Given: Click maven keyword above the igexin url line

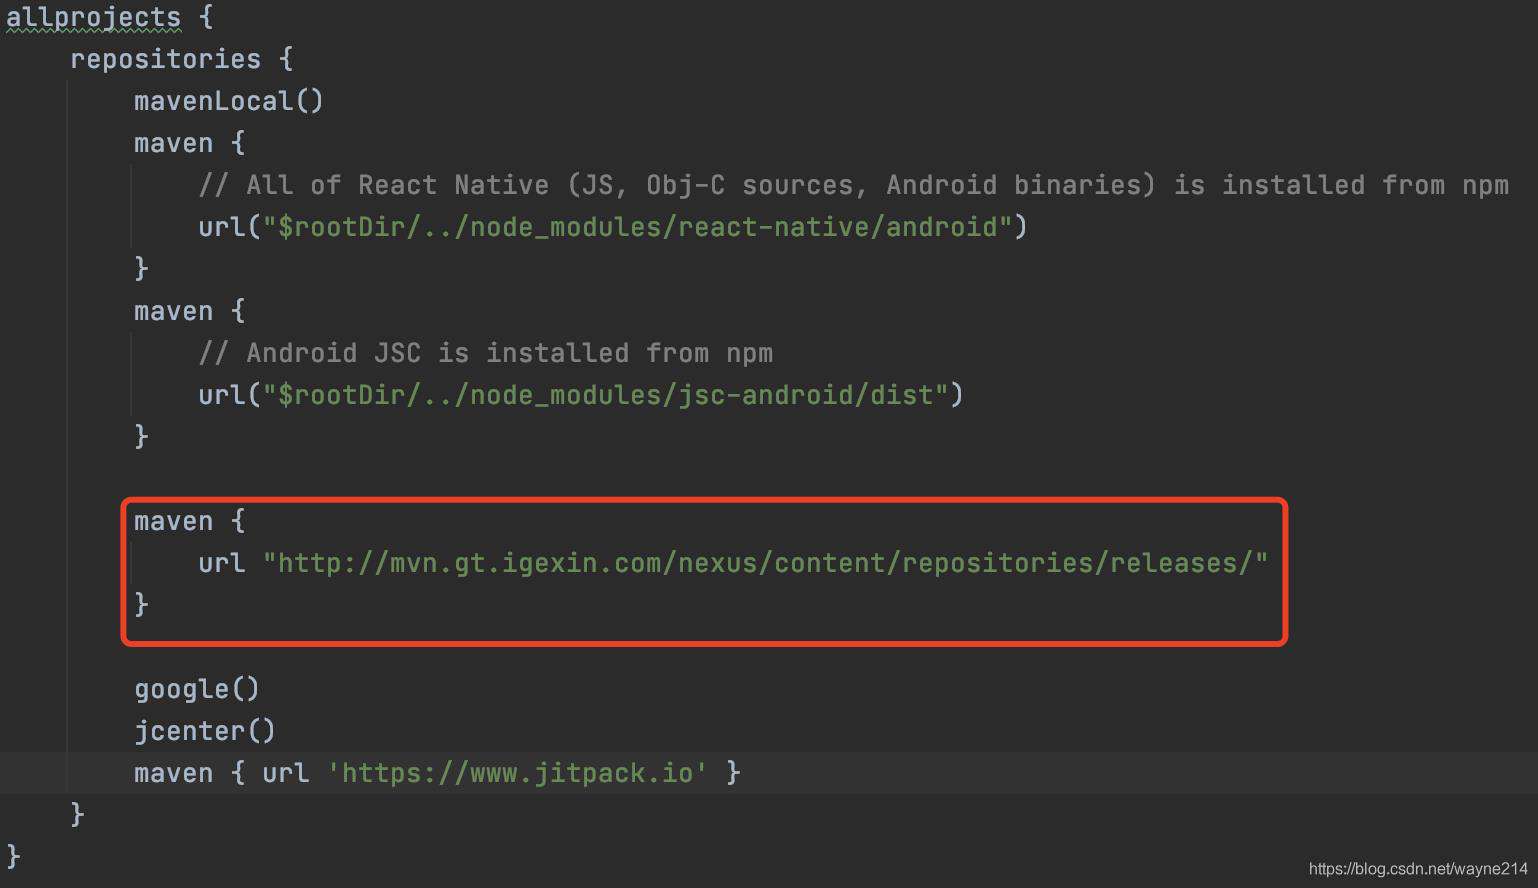Looking at the screenshot, I should (x=174, y=521).
